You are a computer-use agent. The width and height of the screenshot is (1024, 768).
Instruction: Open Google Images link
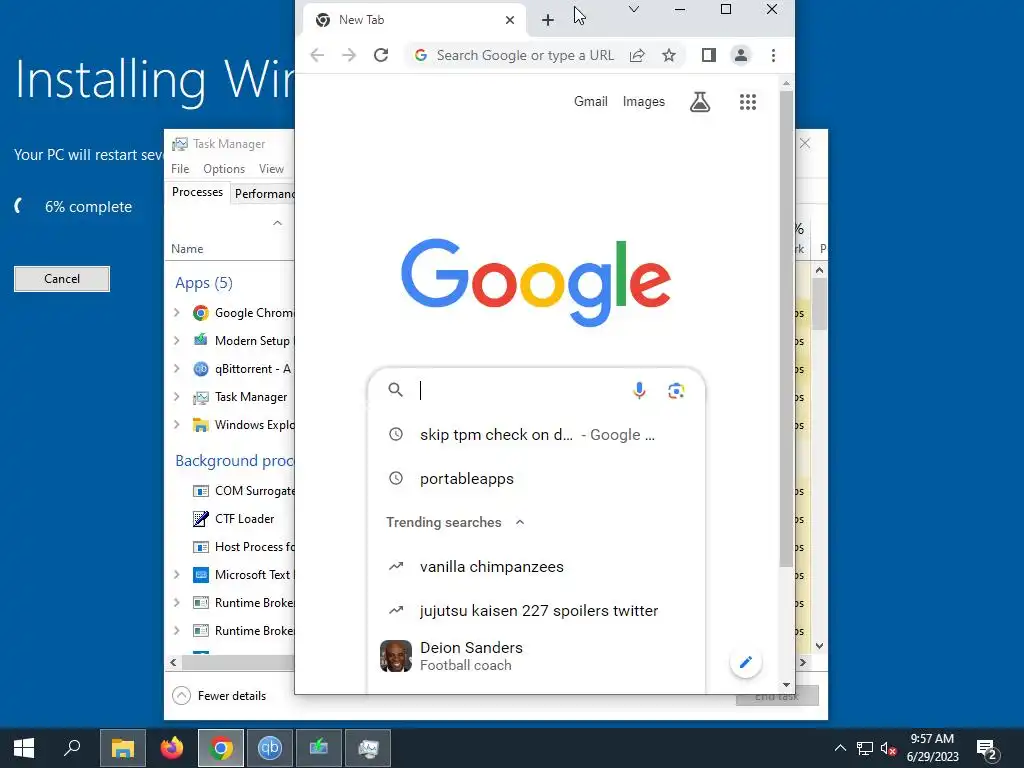coord(644,102)
